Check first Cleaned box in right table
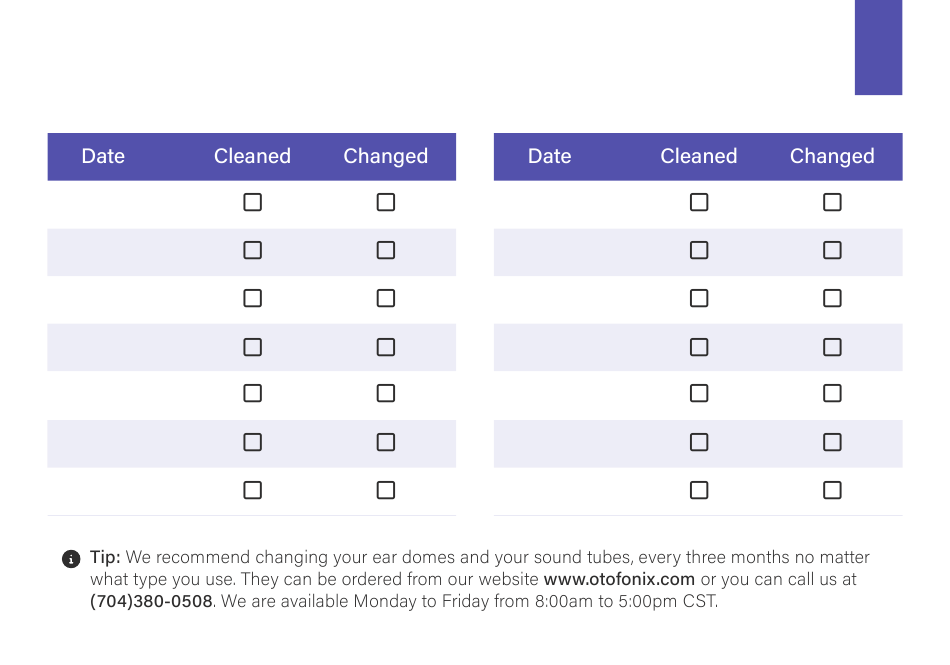950x665 pixels. [x=699, y=202]
